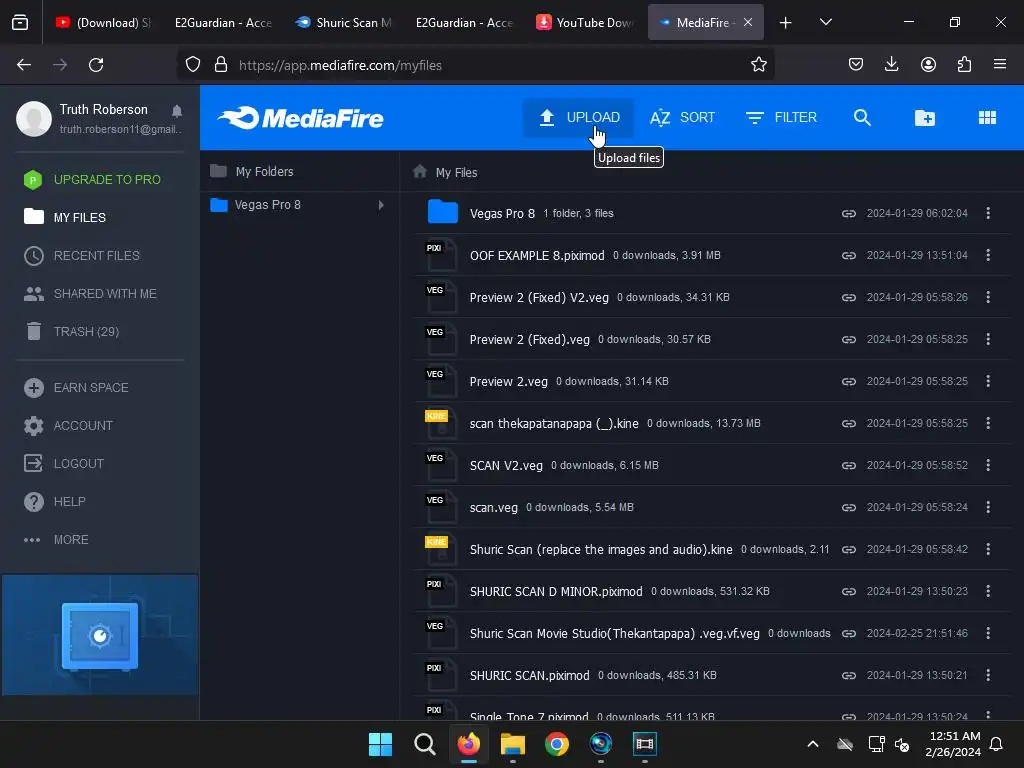The image size is (1024, 768).
Task: Open notifications bell beside Truth Roberson
Action: pyautogui.click(x=176, y=110)
